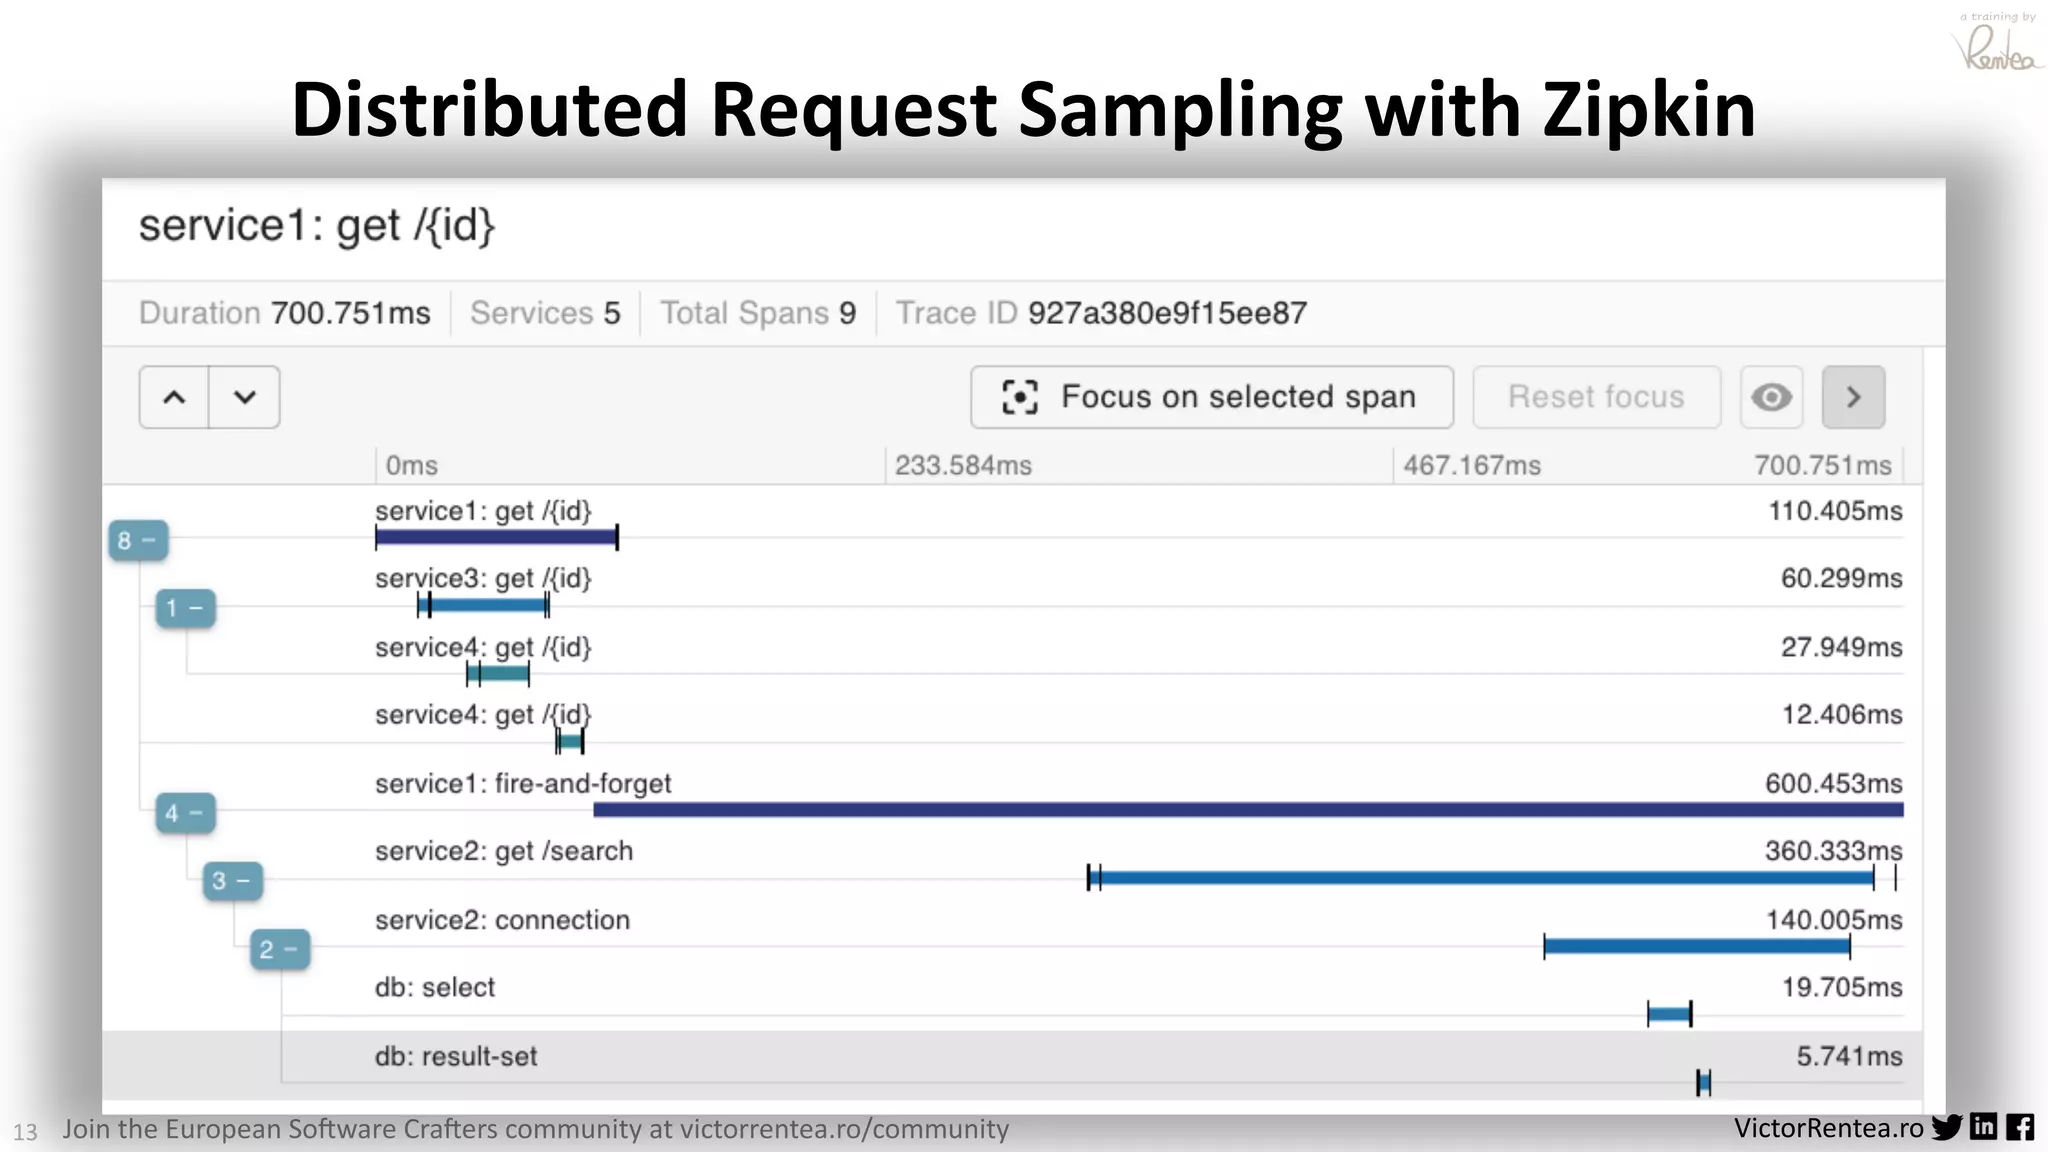The image size is (2048, 1152).
Task: Click the 0ms timeline tick label
Action: click(x=412, y=466)
